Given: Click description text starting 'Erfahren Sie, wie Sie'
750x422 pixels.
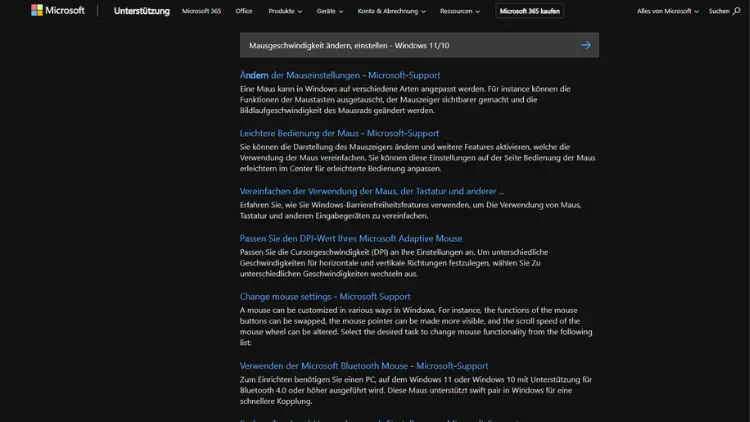Looking at the screenshot, I should [410, 210].
